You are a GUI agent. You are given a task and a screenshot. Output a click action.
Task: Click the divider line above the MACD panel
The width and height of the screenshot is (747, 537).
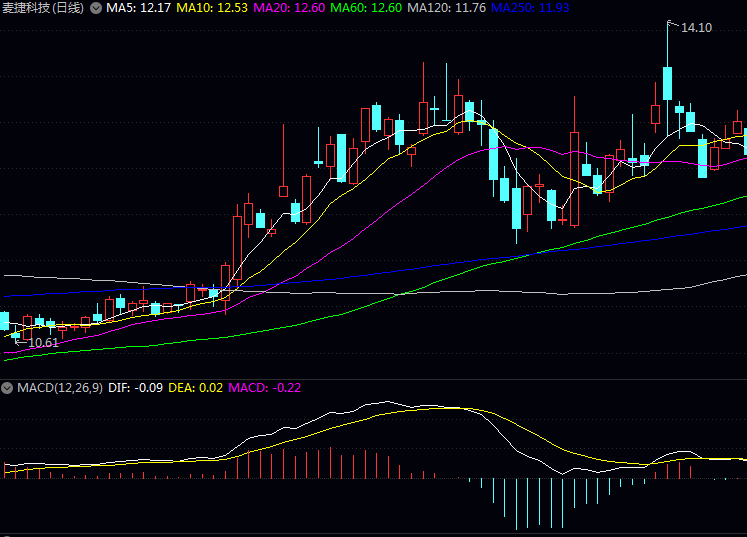tap(373, 378)
